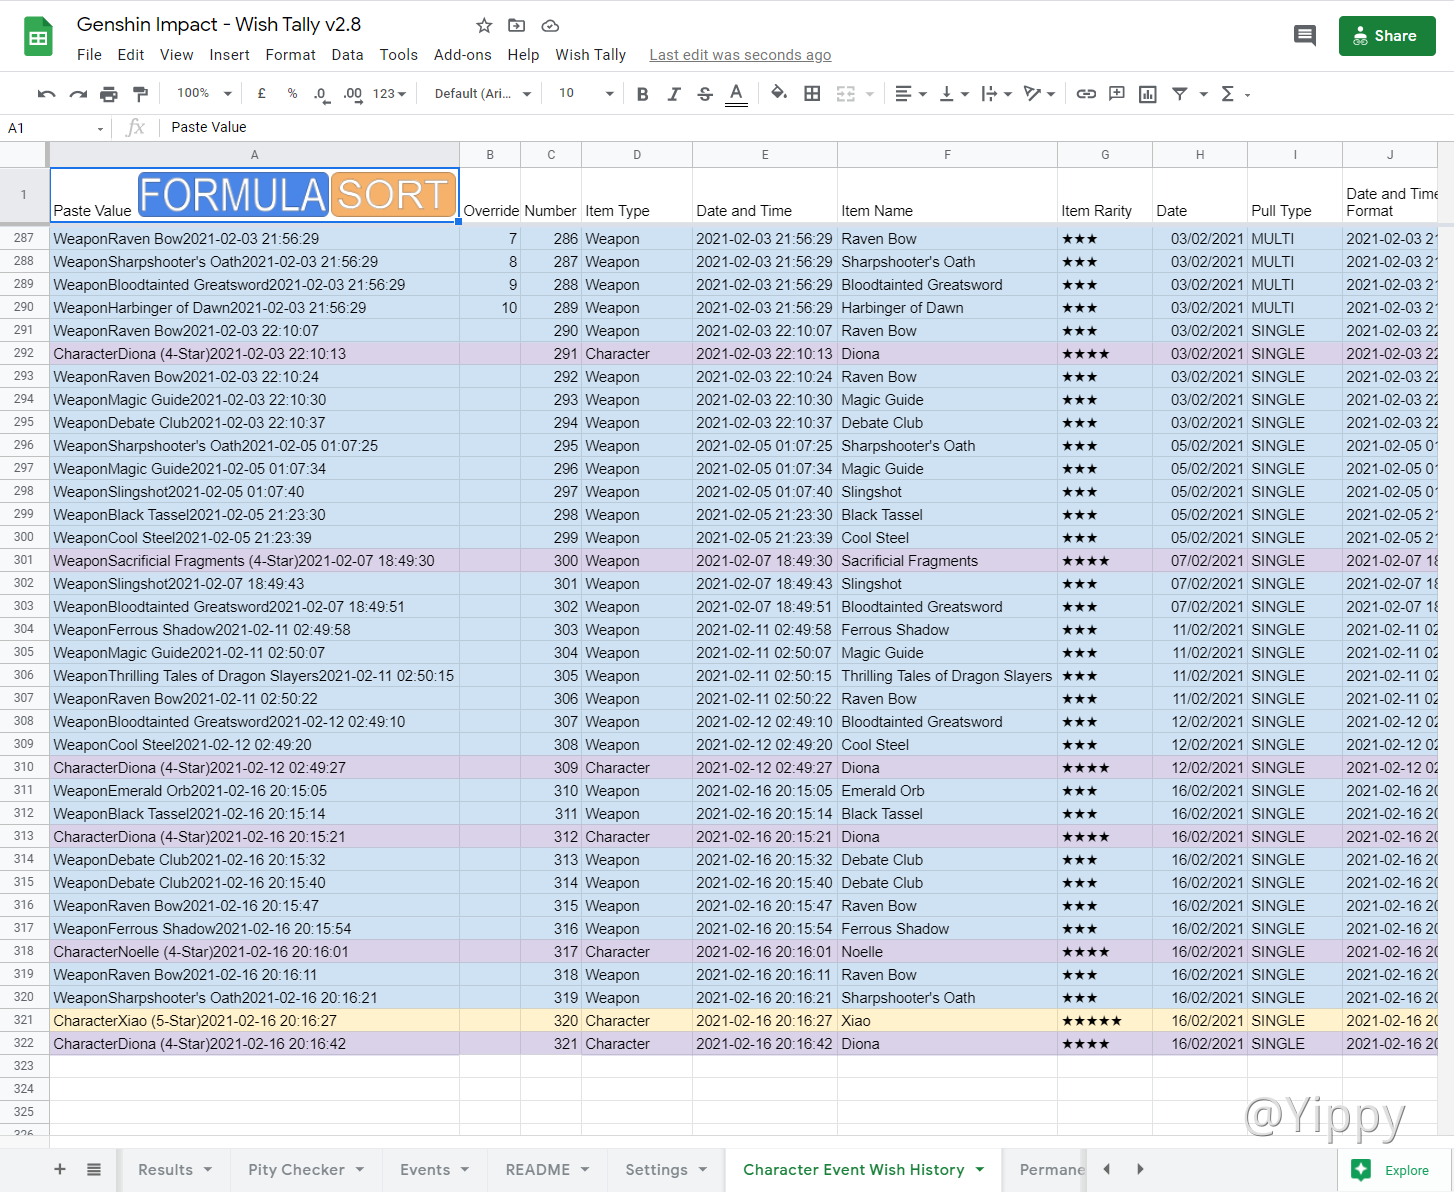Open the zoom 100% dropdown
Image resolution: width=1454 pixels, height=1192 pixels.
[x=204, y=93]
